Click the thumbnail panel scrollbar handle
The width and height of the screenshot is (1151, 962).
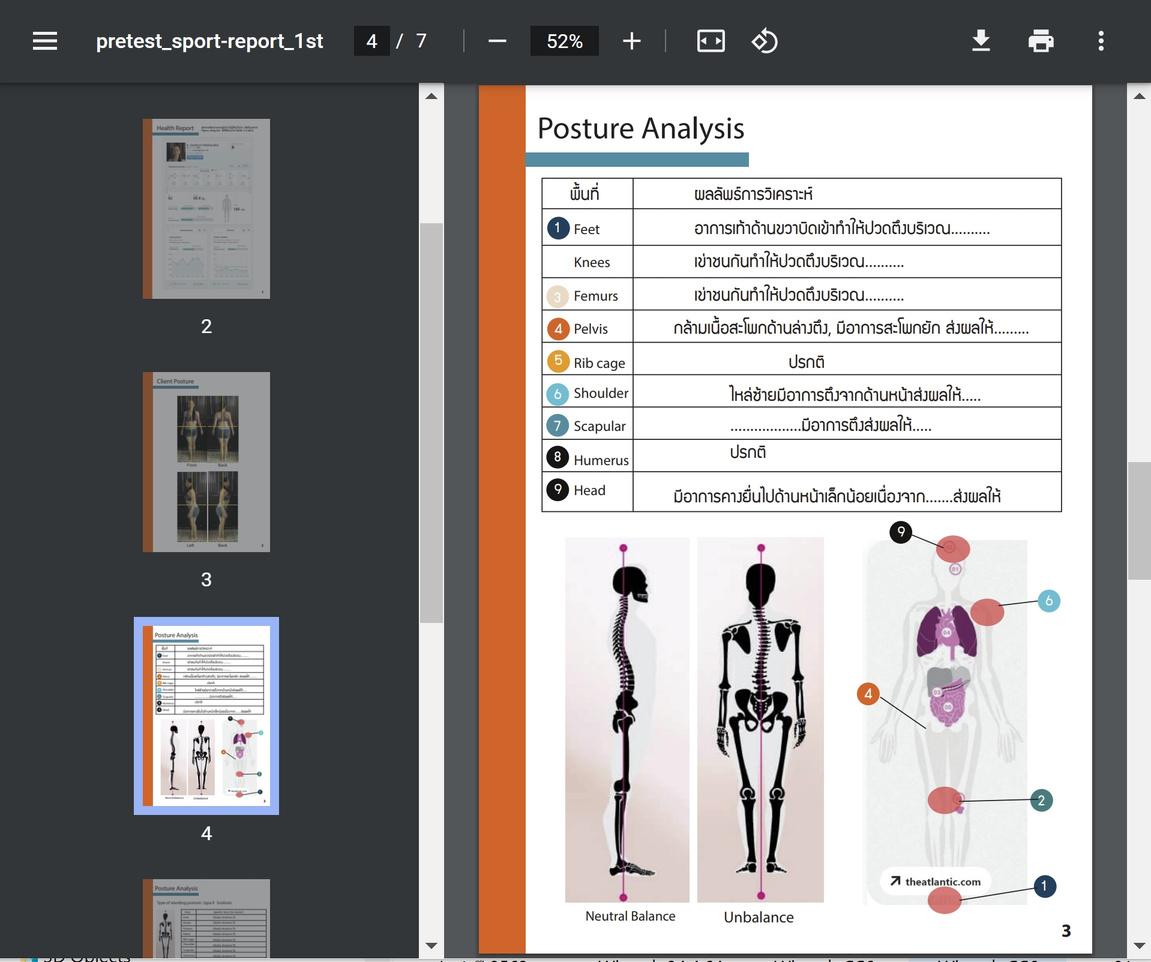pyautogui.click(x=431, y=423)
